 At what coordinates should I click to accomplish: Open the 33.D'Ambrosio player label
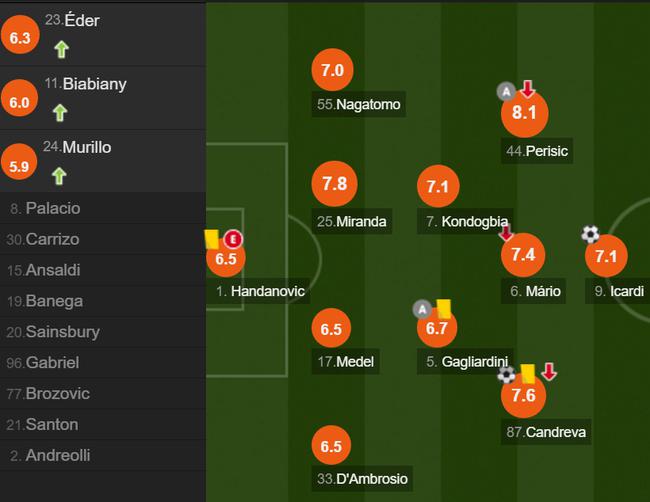point(362,479)
